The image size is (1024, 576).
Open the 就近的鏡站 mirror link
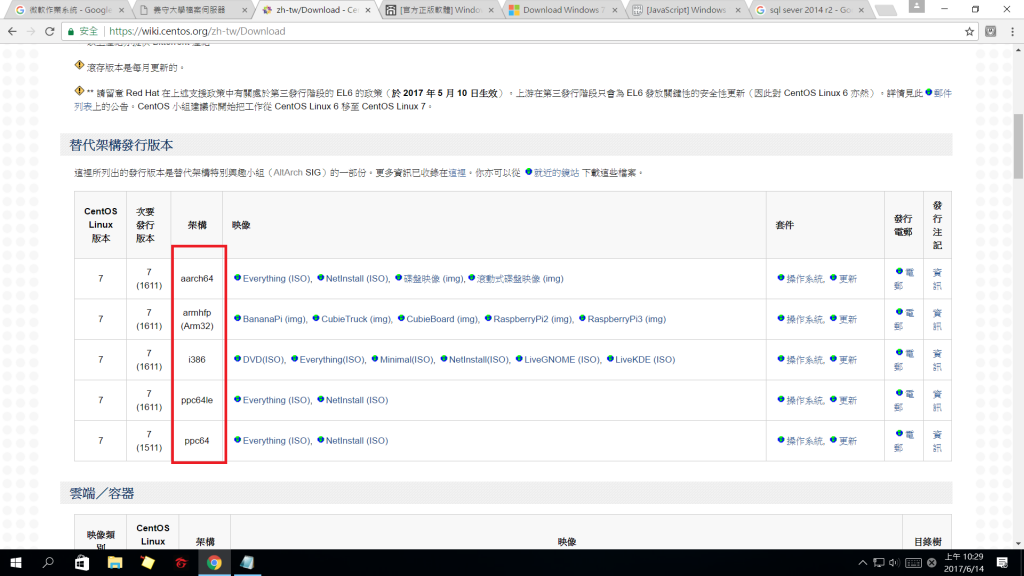pos(556,172)
